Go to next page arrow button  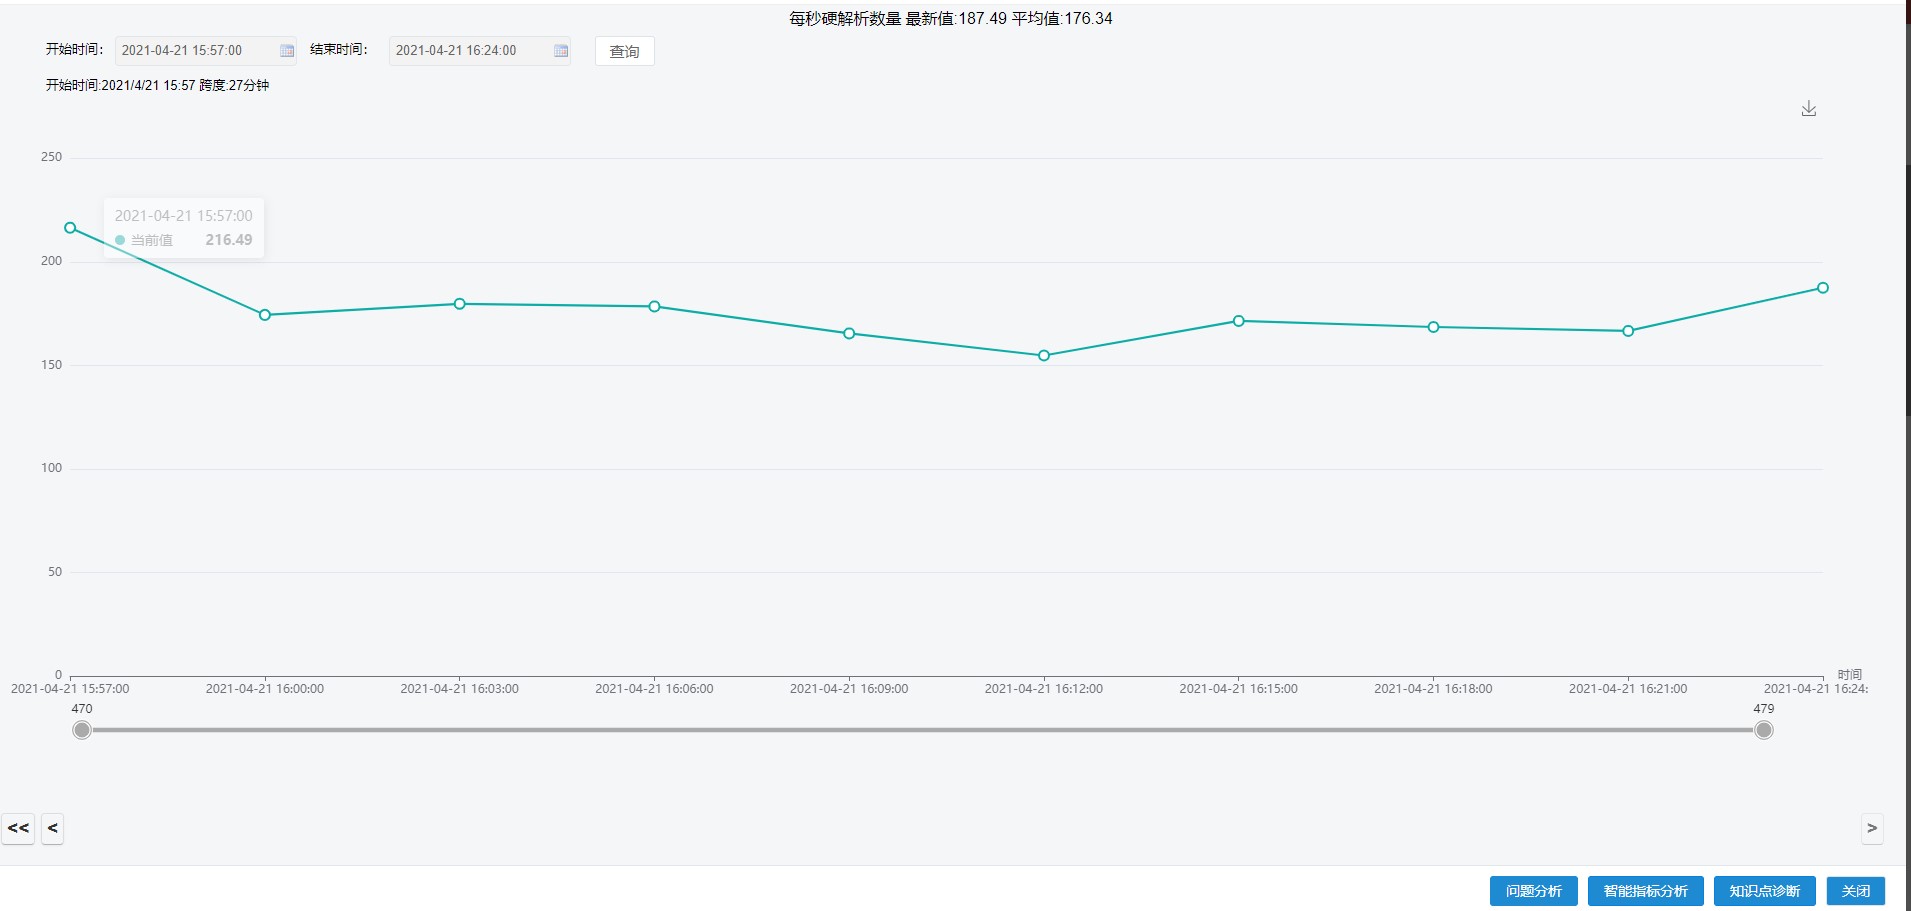(1872, 828)
